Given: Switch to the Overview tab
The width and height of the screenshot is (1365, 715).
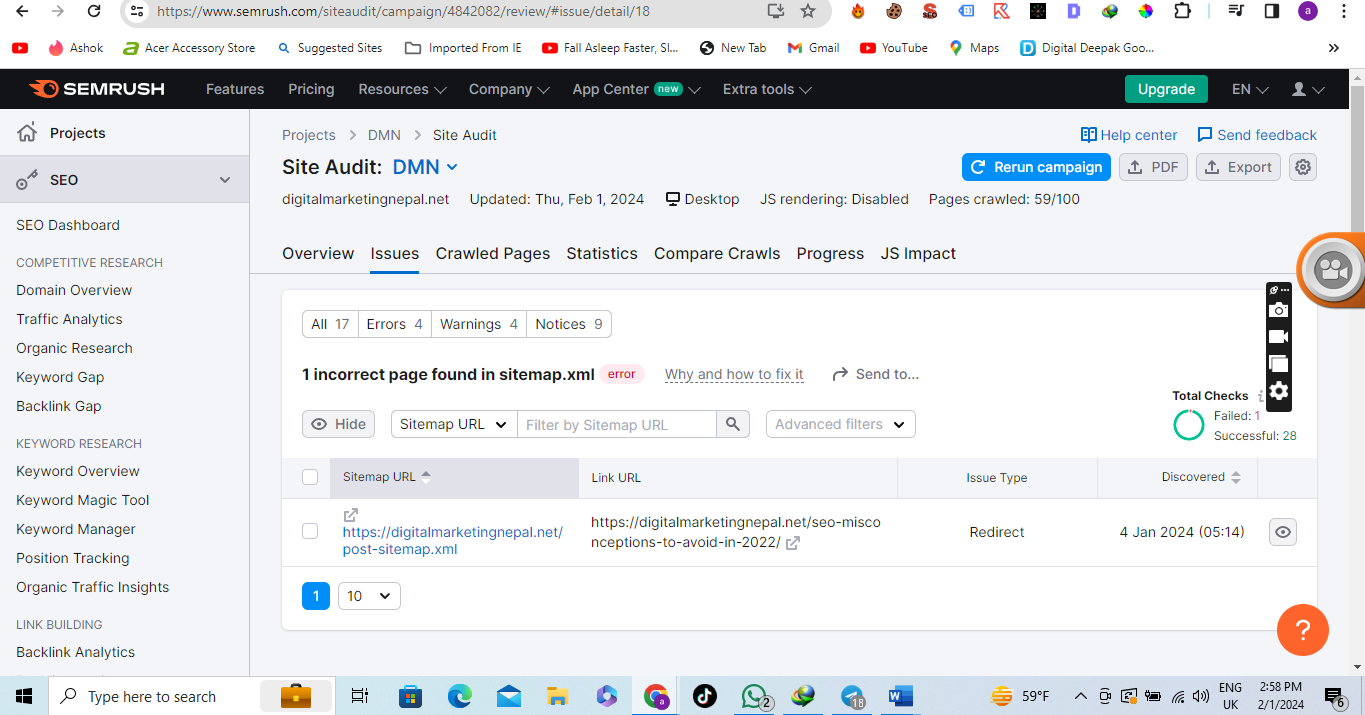Looking at the screenshot, I should [x=318, y=253].
